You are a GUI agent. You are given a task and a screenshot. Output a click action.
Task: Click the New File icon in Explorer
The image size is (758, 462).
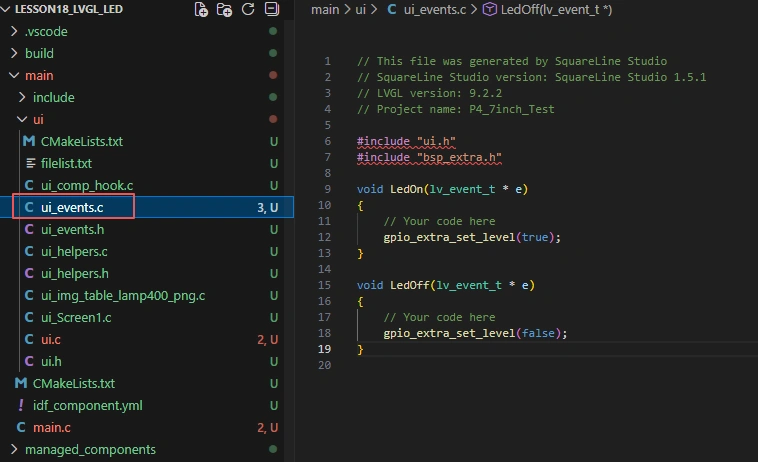tap(202, 10)
